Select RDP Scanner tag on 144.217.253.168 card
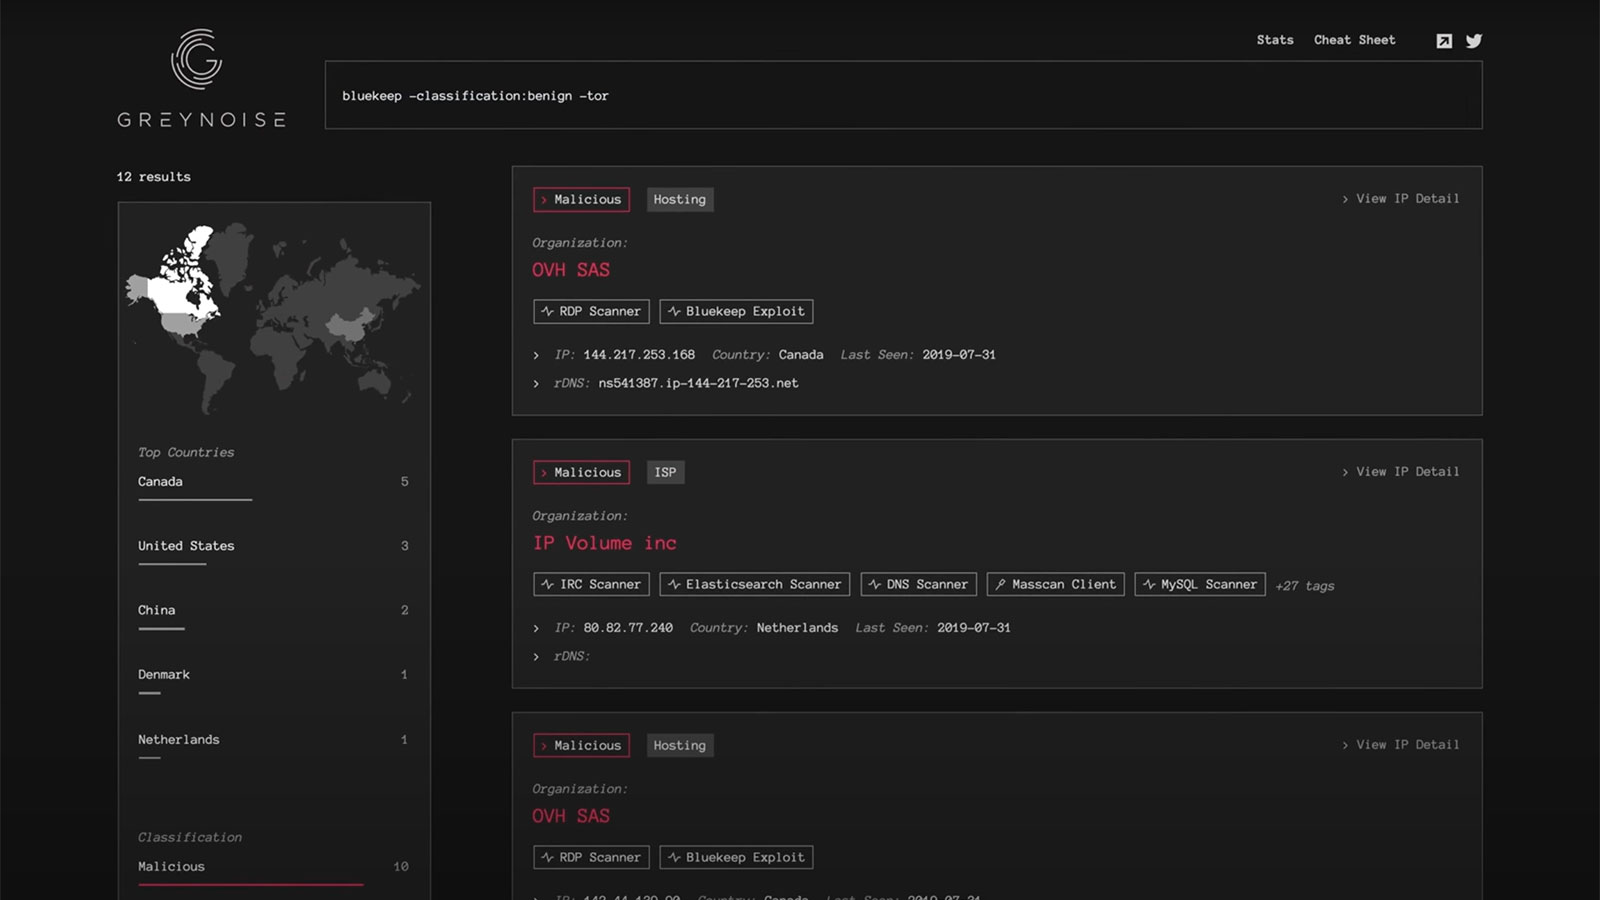Image resolution: width=1600 pixels, height=900 pixels. [x=591, y=311]
